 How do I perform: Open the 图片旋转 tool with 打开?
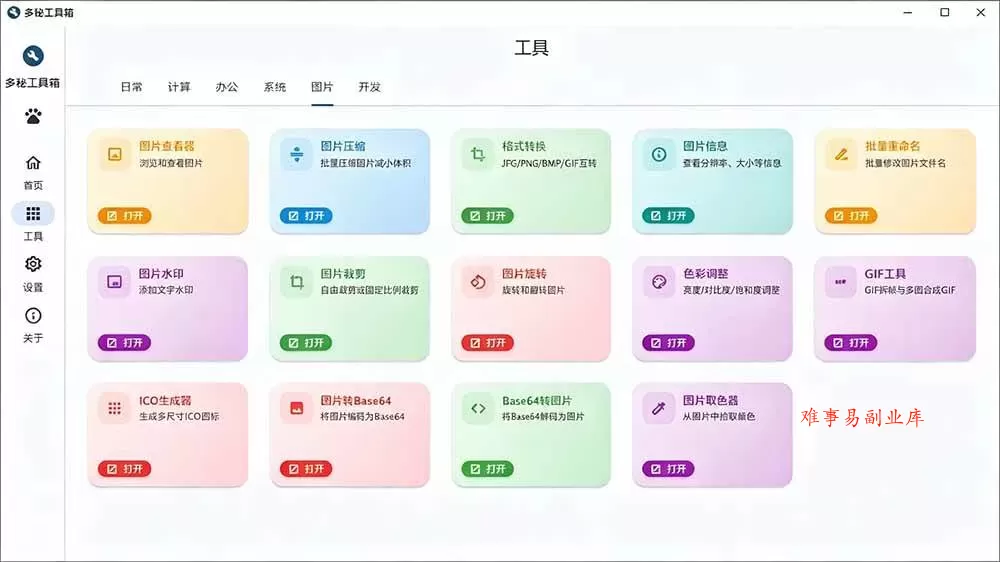[x=487, y=343]
